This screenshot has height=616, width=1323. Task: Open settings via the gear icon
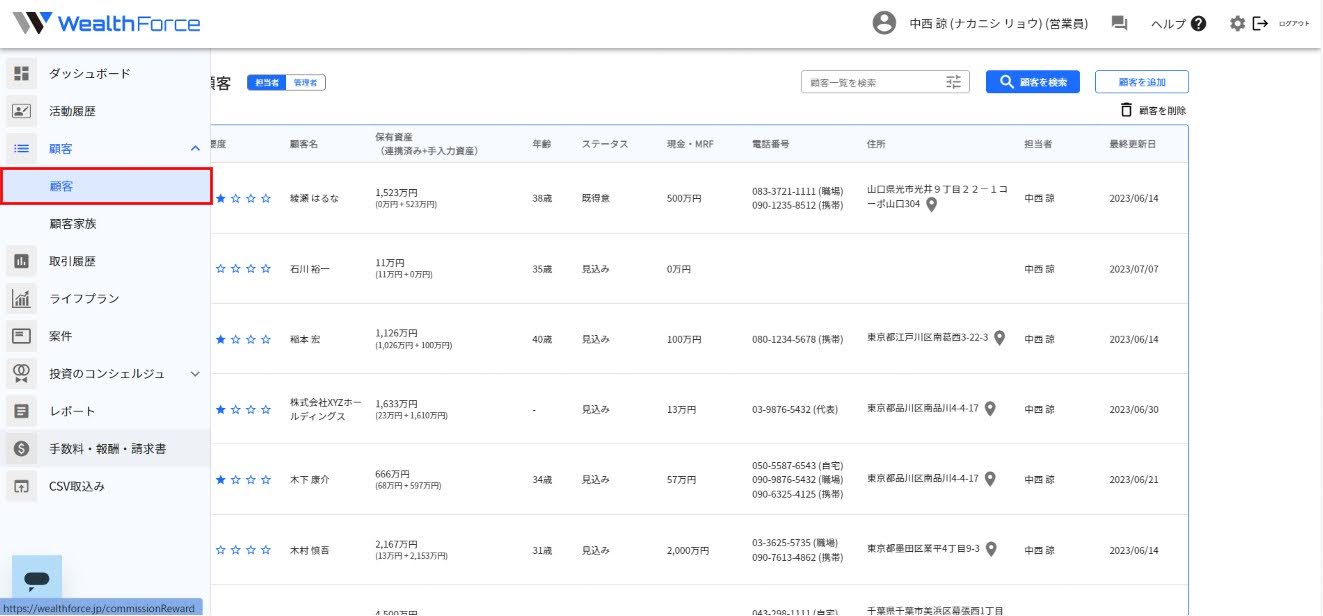pos(1237,23)
